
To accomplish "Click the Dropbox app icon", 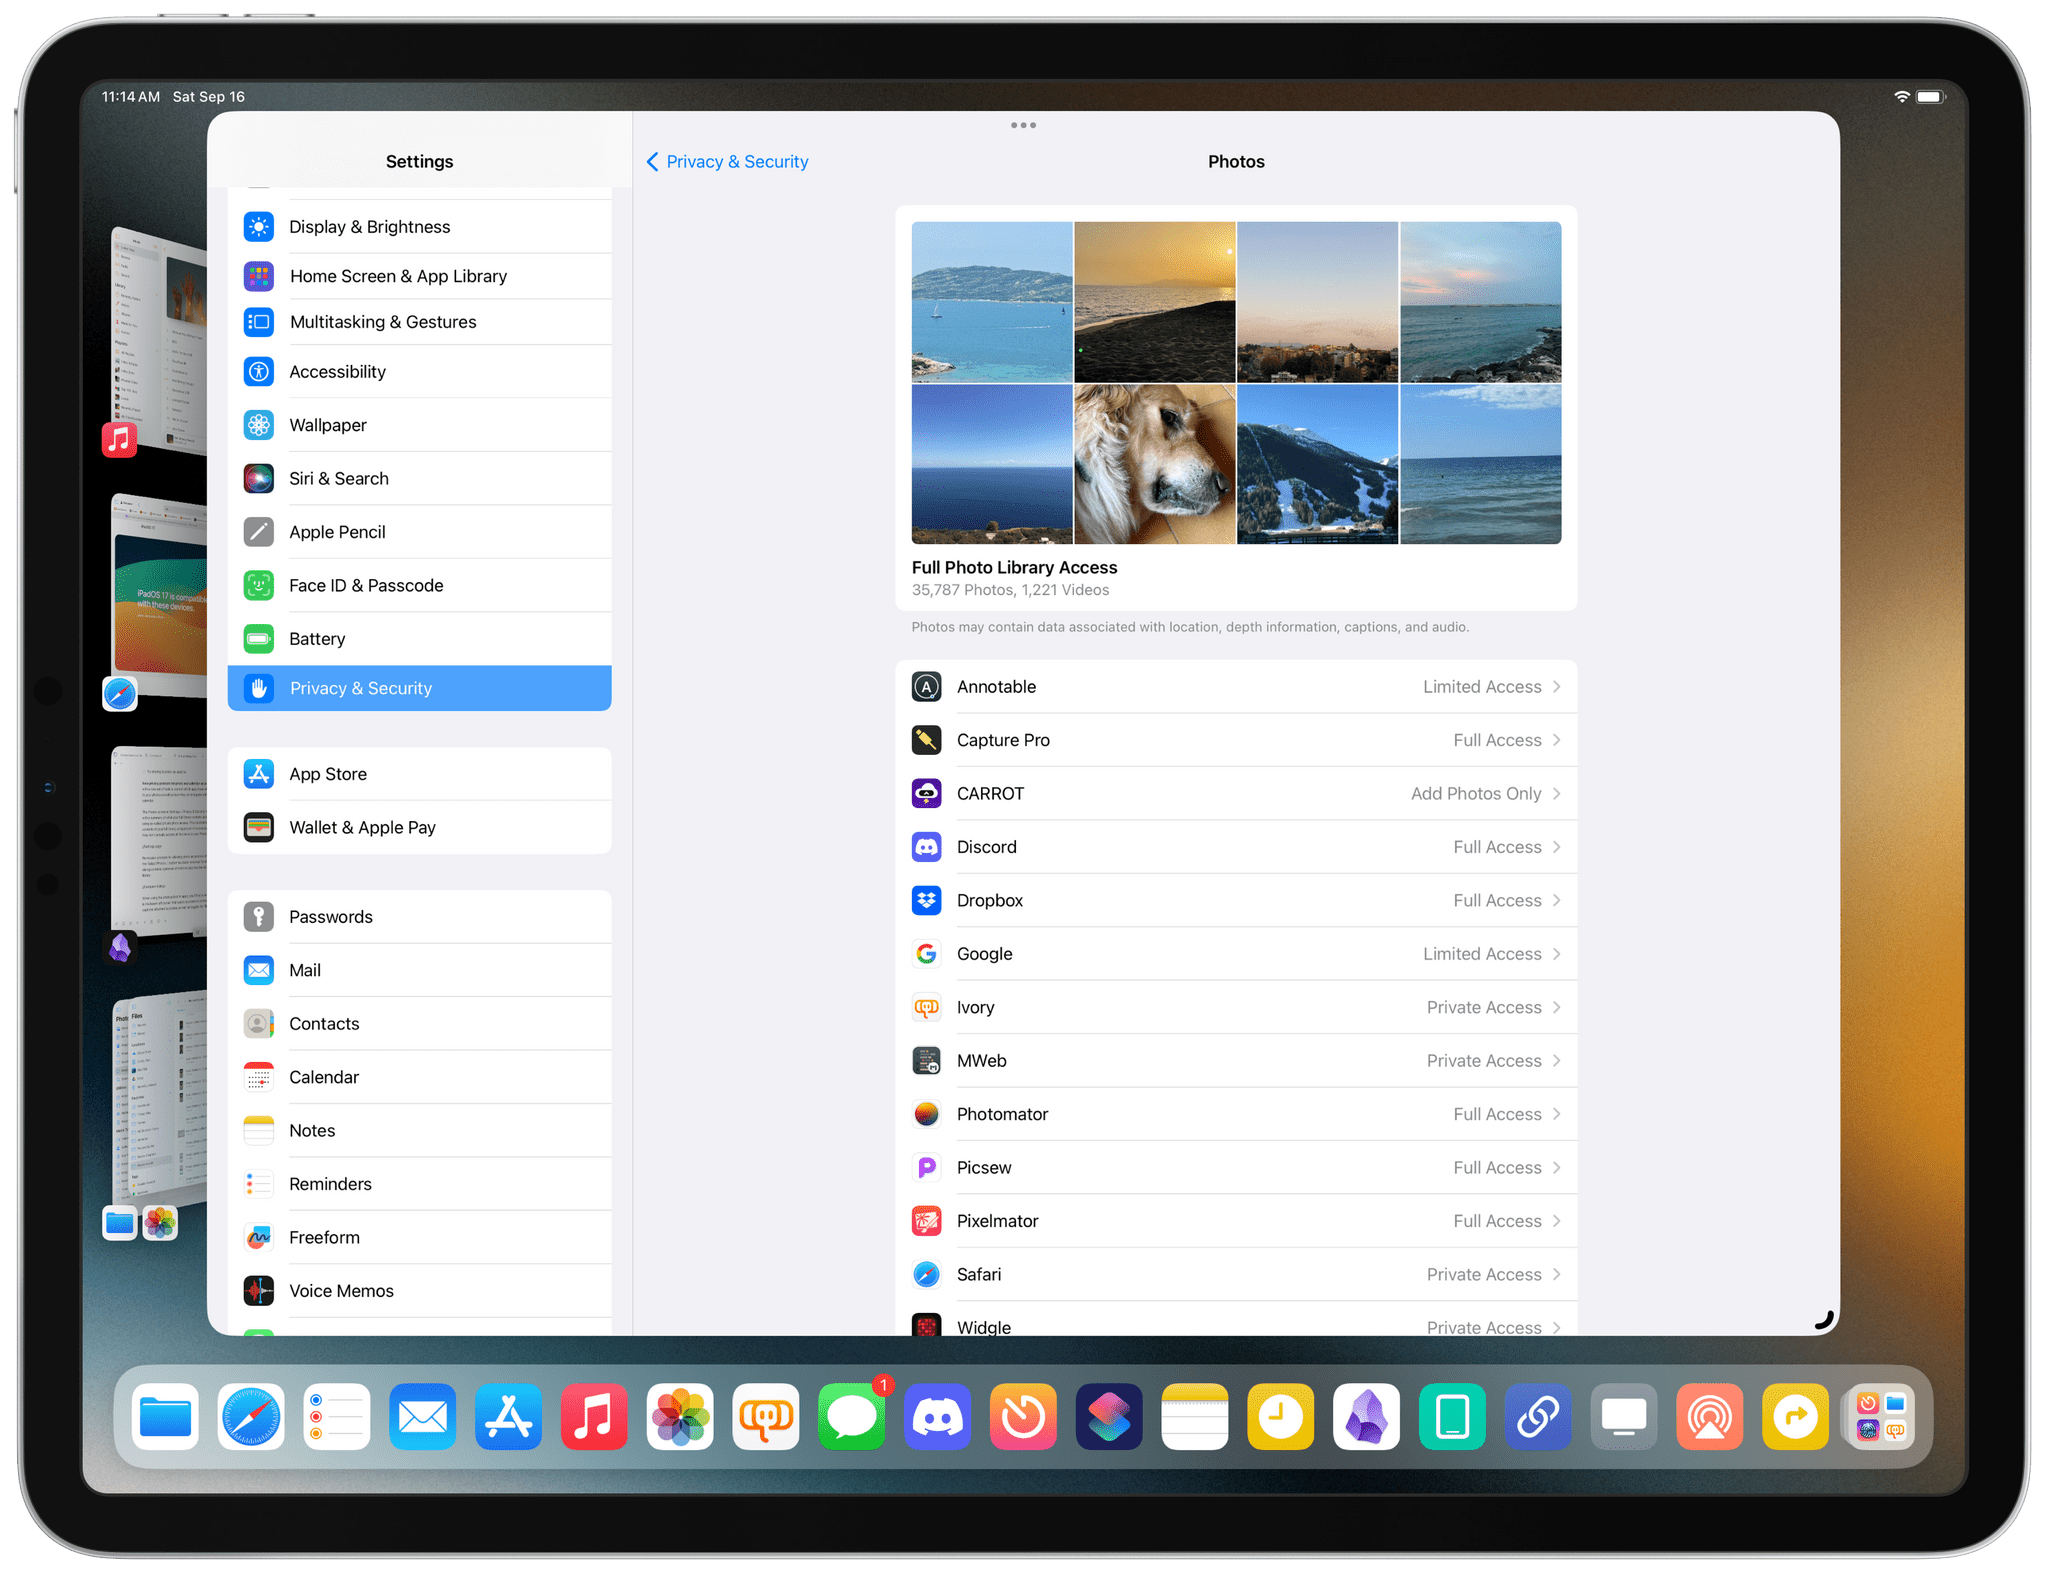I will (927, 901).
